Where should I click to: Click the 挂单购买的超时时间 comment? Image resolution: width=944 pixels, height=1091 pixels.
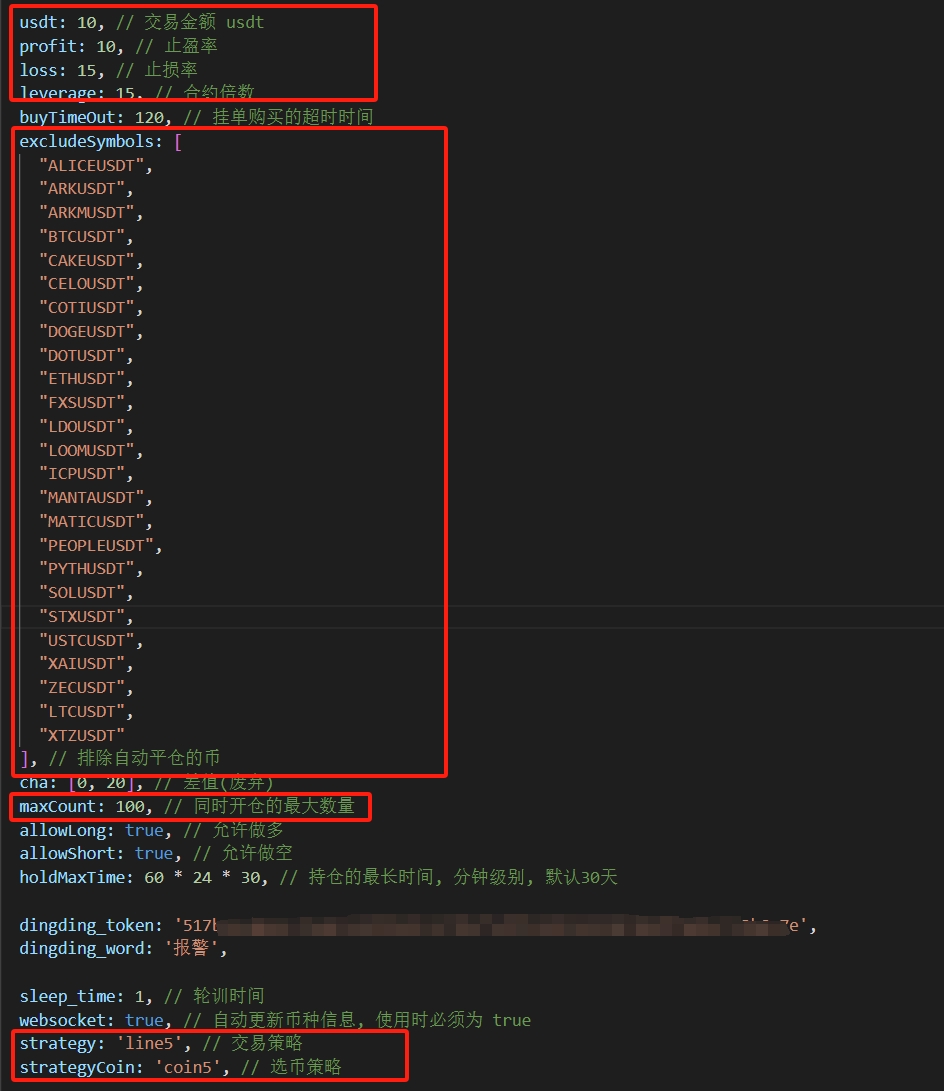point(278,117)
